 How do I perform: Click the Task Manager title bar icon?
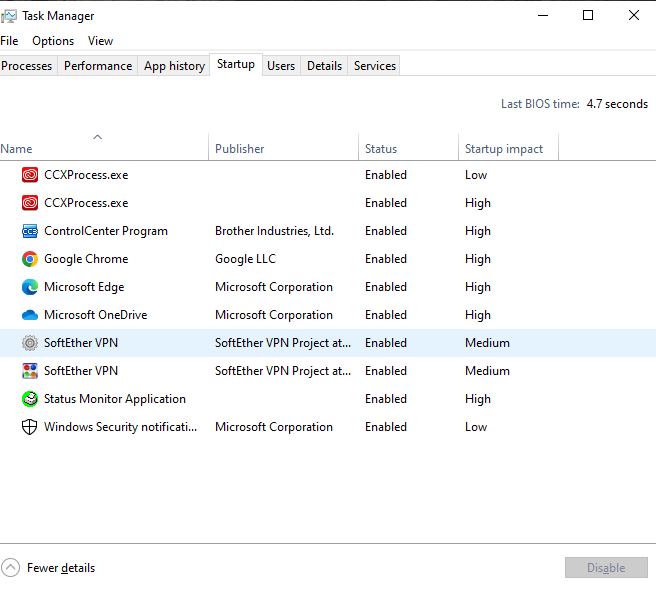click(x=8, y=16)
